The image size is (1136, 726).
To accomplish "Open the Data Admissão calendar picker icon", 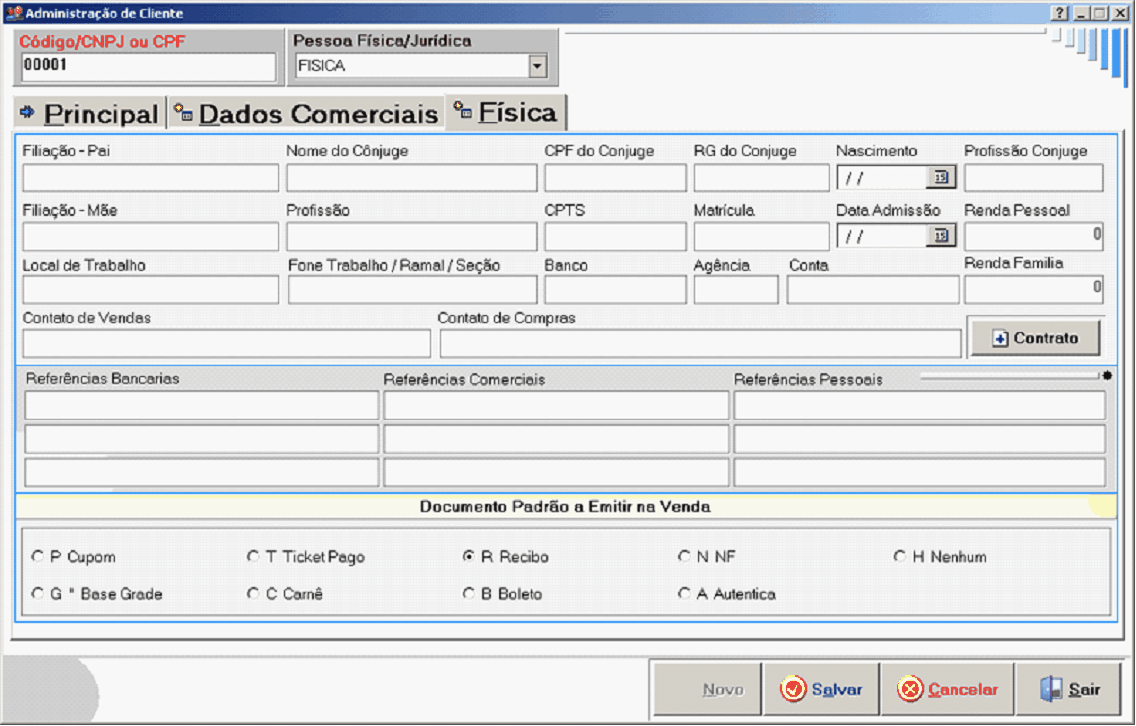I will (x=940, y=236).
